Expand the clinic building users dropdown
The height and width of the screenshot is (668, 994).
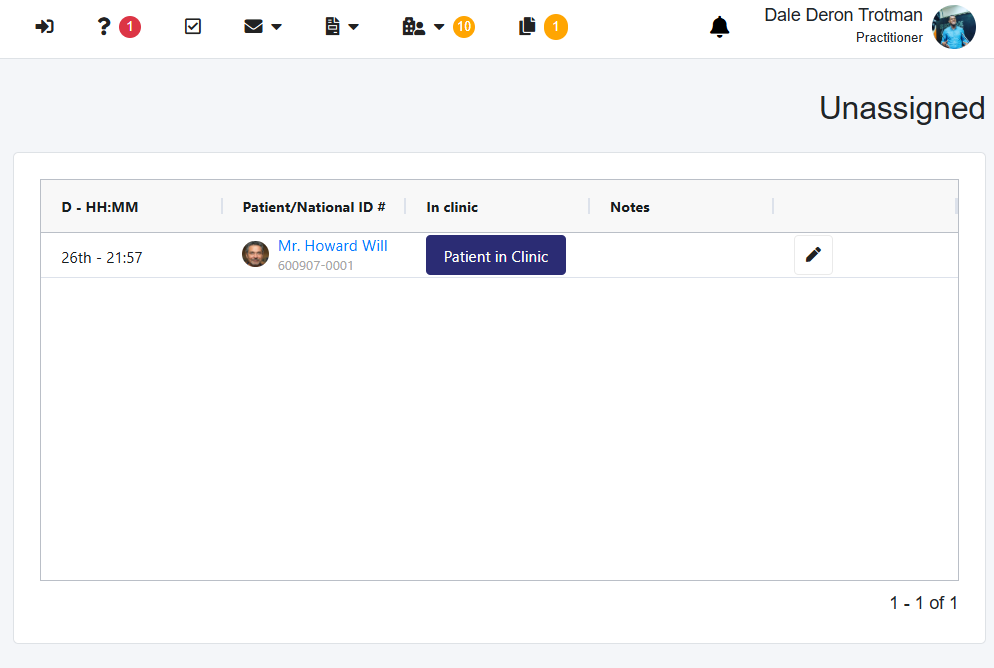tap(423, 27)
